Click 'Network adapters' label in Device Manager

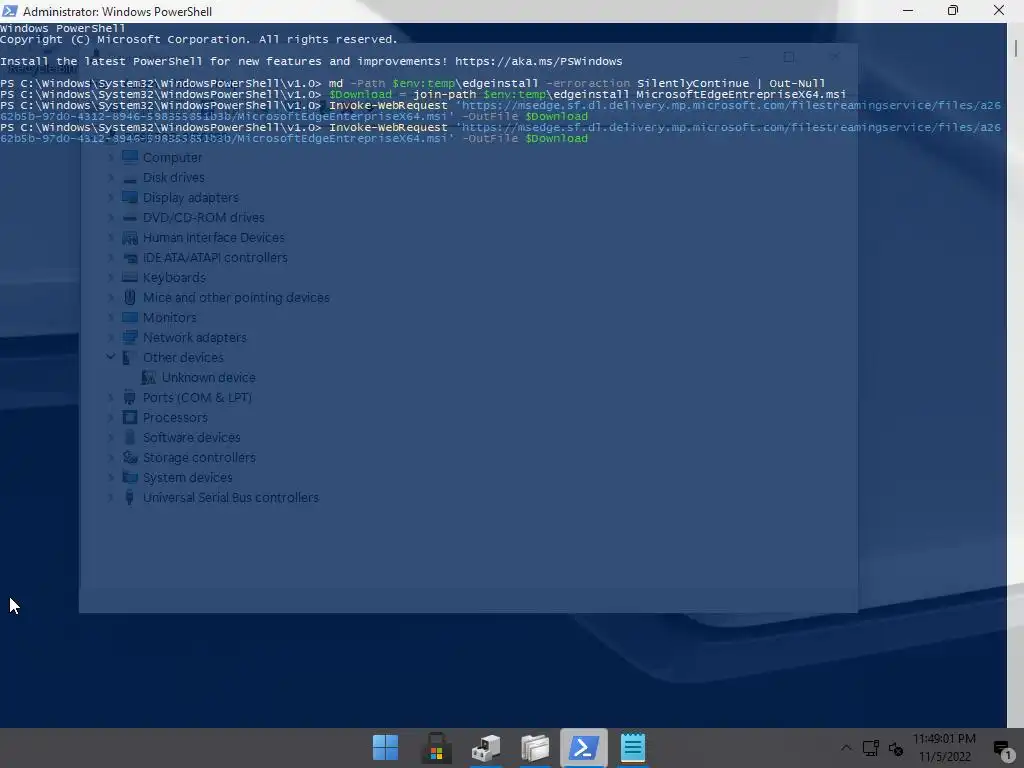[195, 338]
